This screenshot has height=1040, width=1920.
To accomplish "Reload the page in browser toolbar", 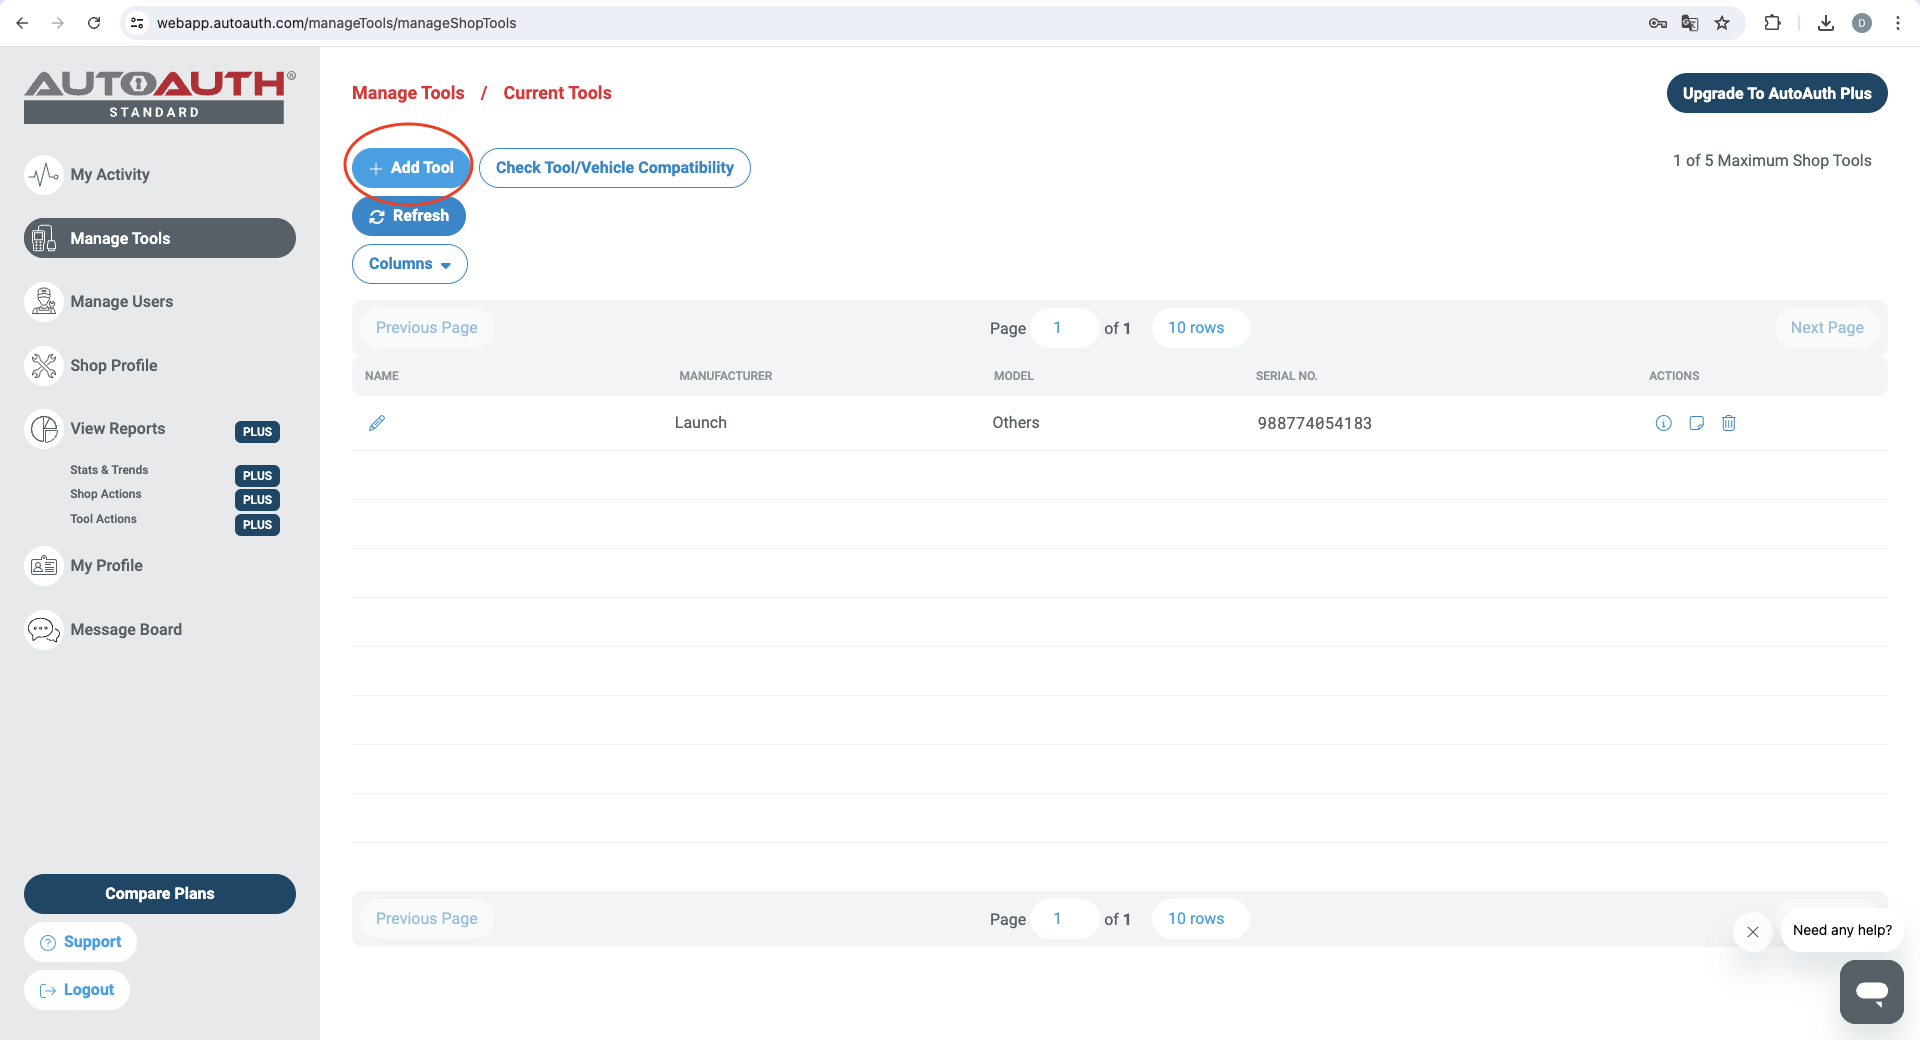I will click(94, 23).
